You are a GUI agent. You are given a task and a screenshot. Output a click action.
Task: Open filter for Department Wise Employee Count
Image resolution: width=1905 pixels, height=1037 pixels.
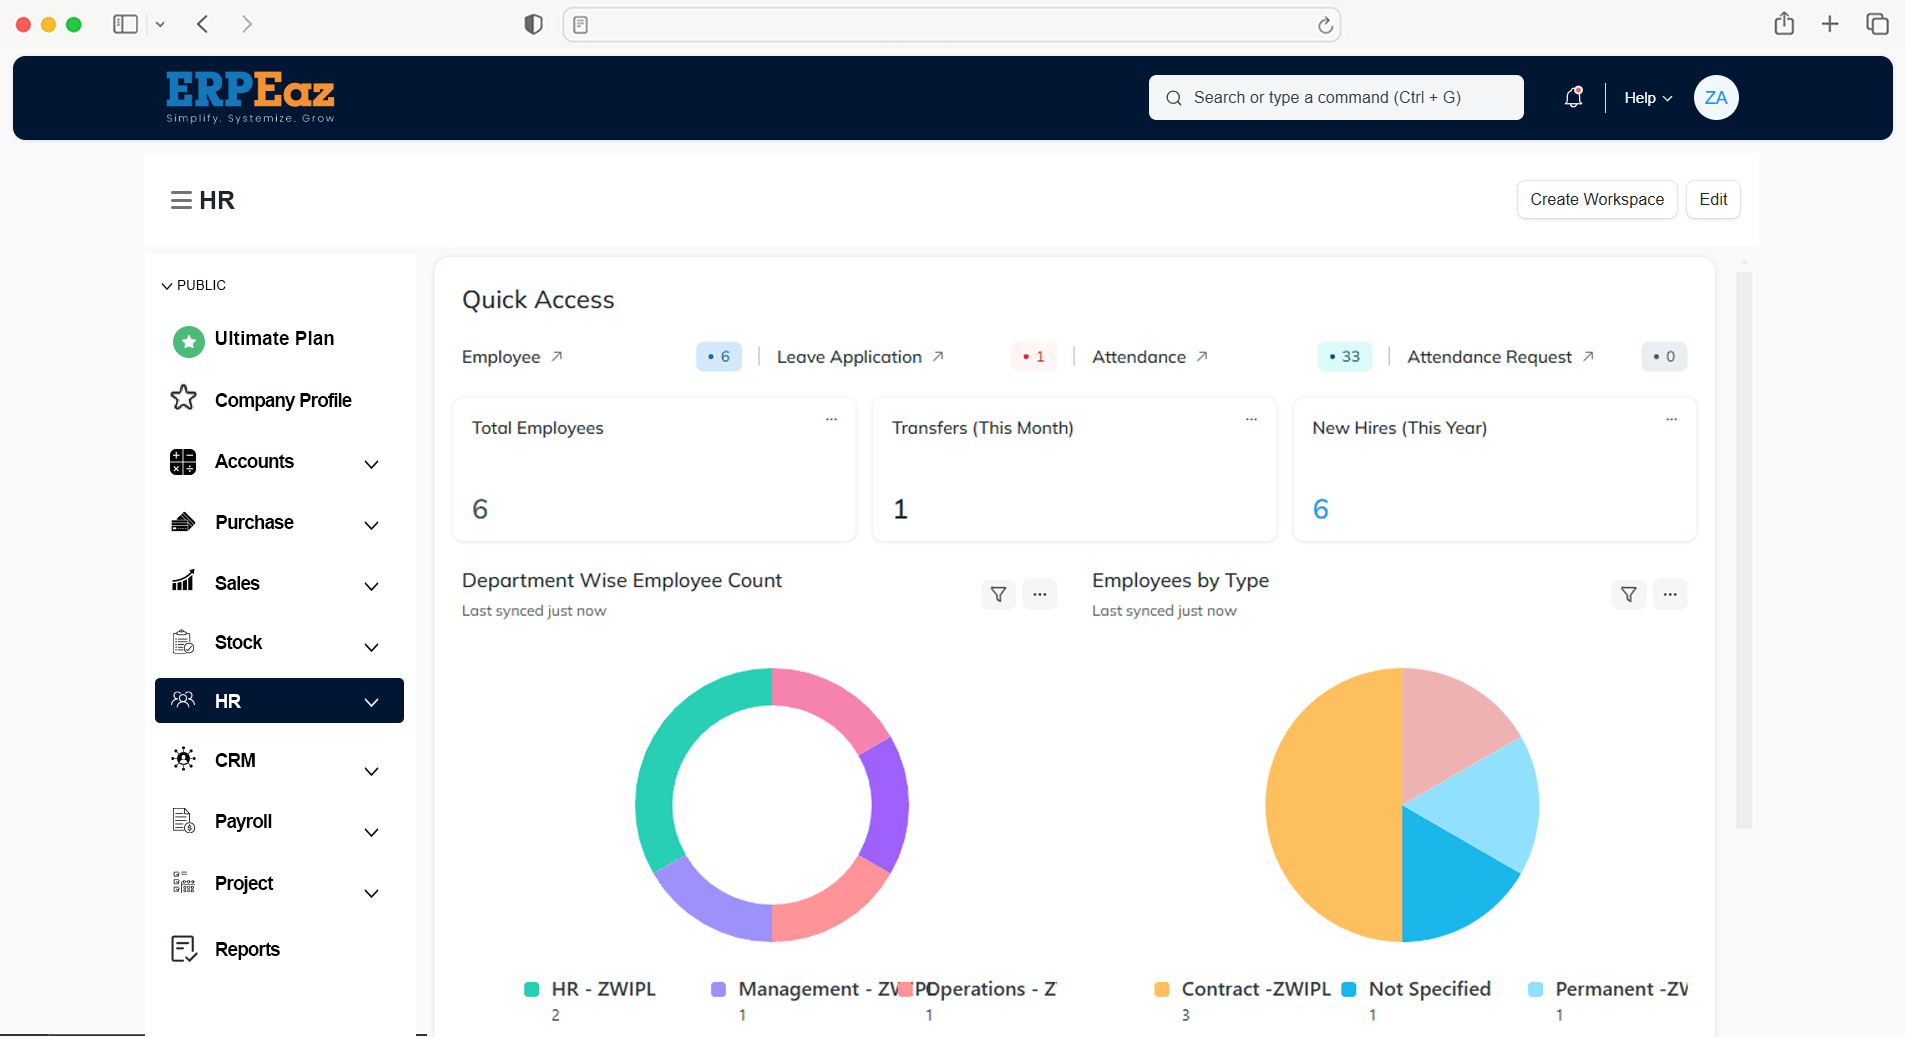pos(998,594)
